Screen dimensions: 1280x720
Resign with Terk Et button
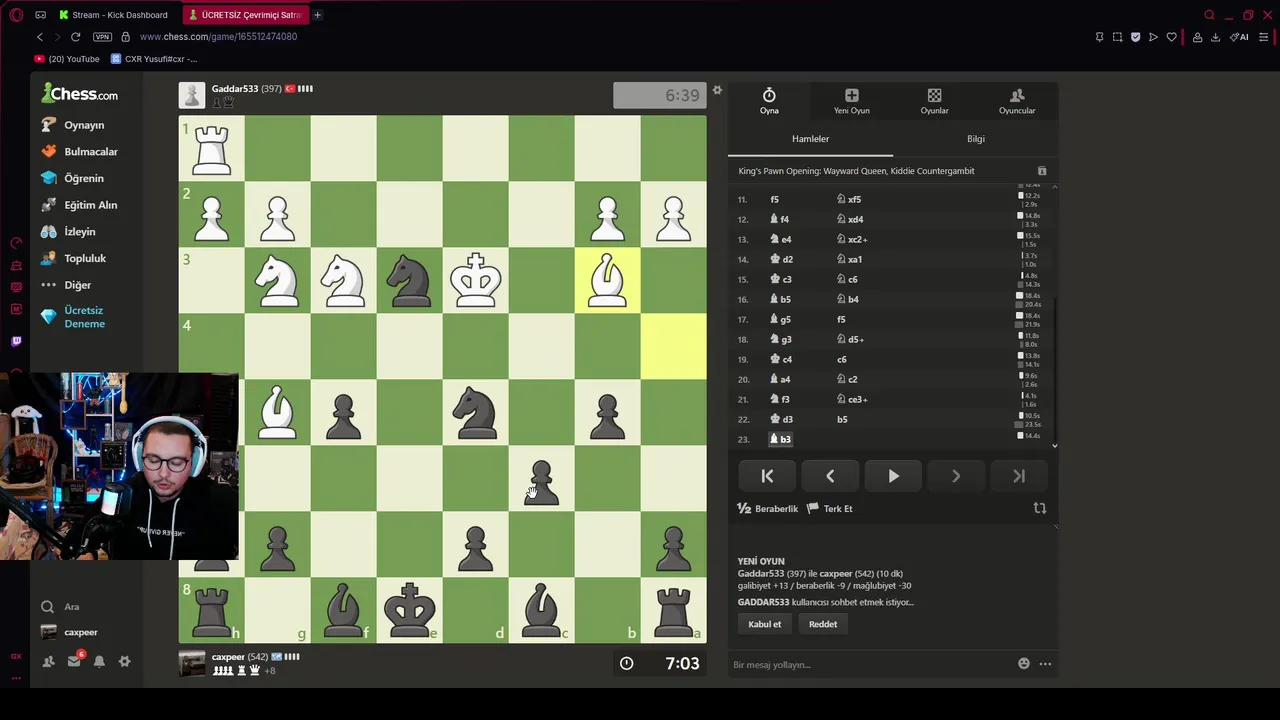830,509
